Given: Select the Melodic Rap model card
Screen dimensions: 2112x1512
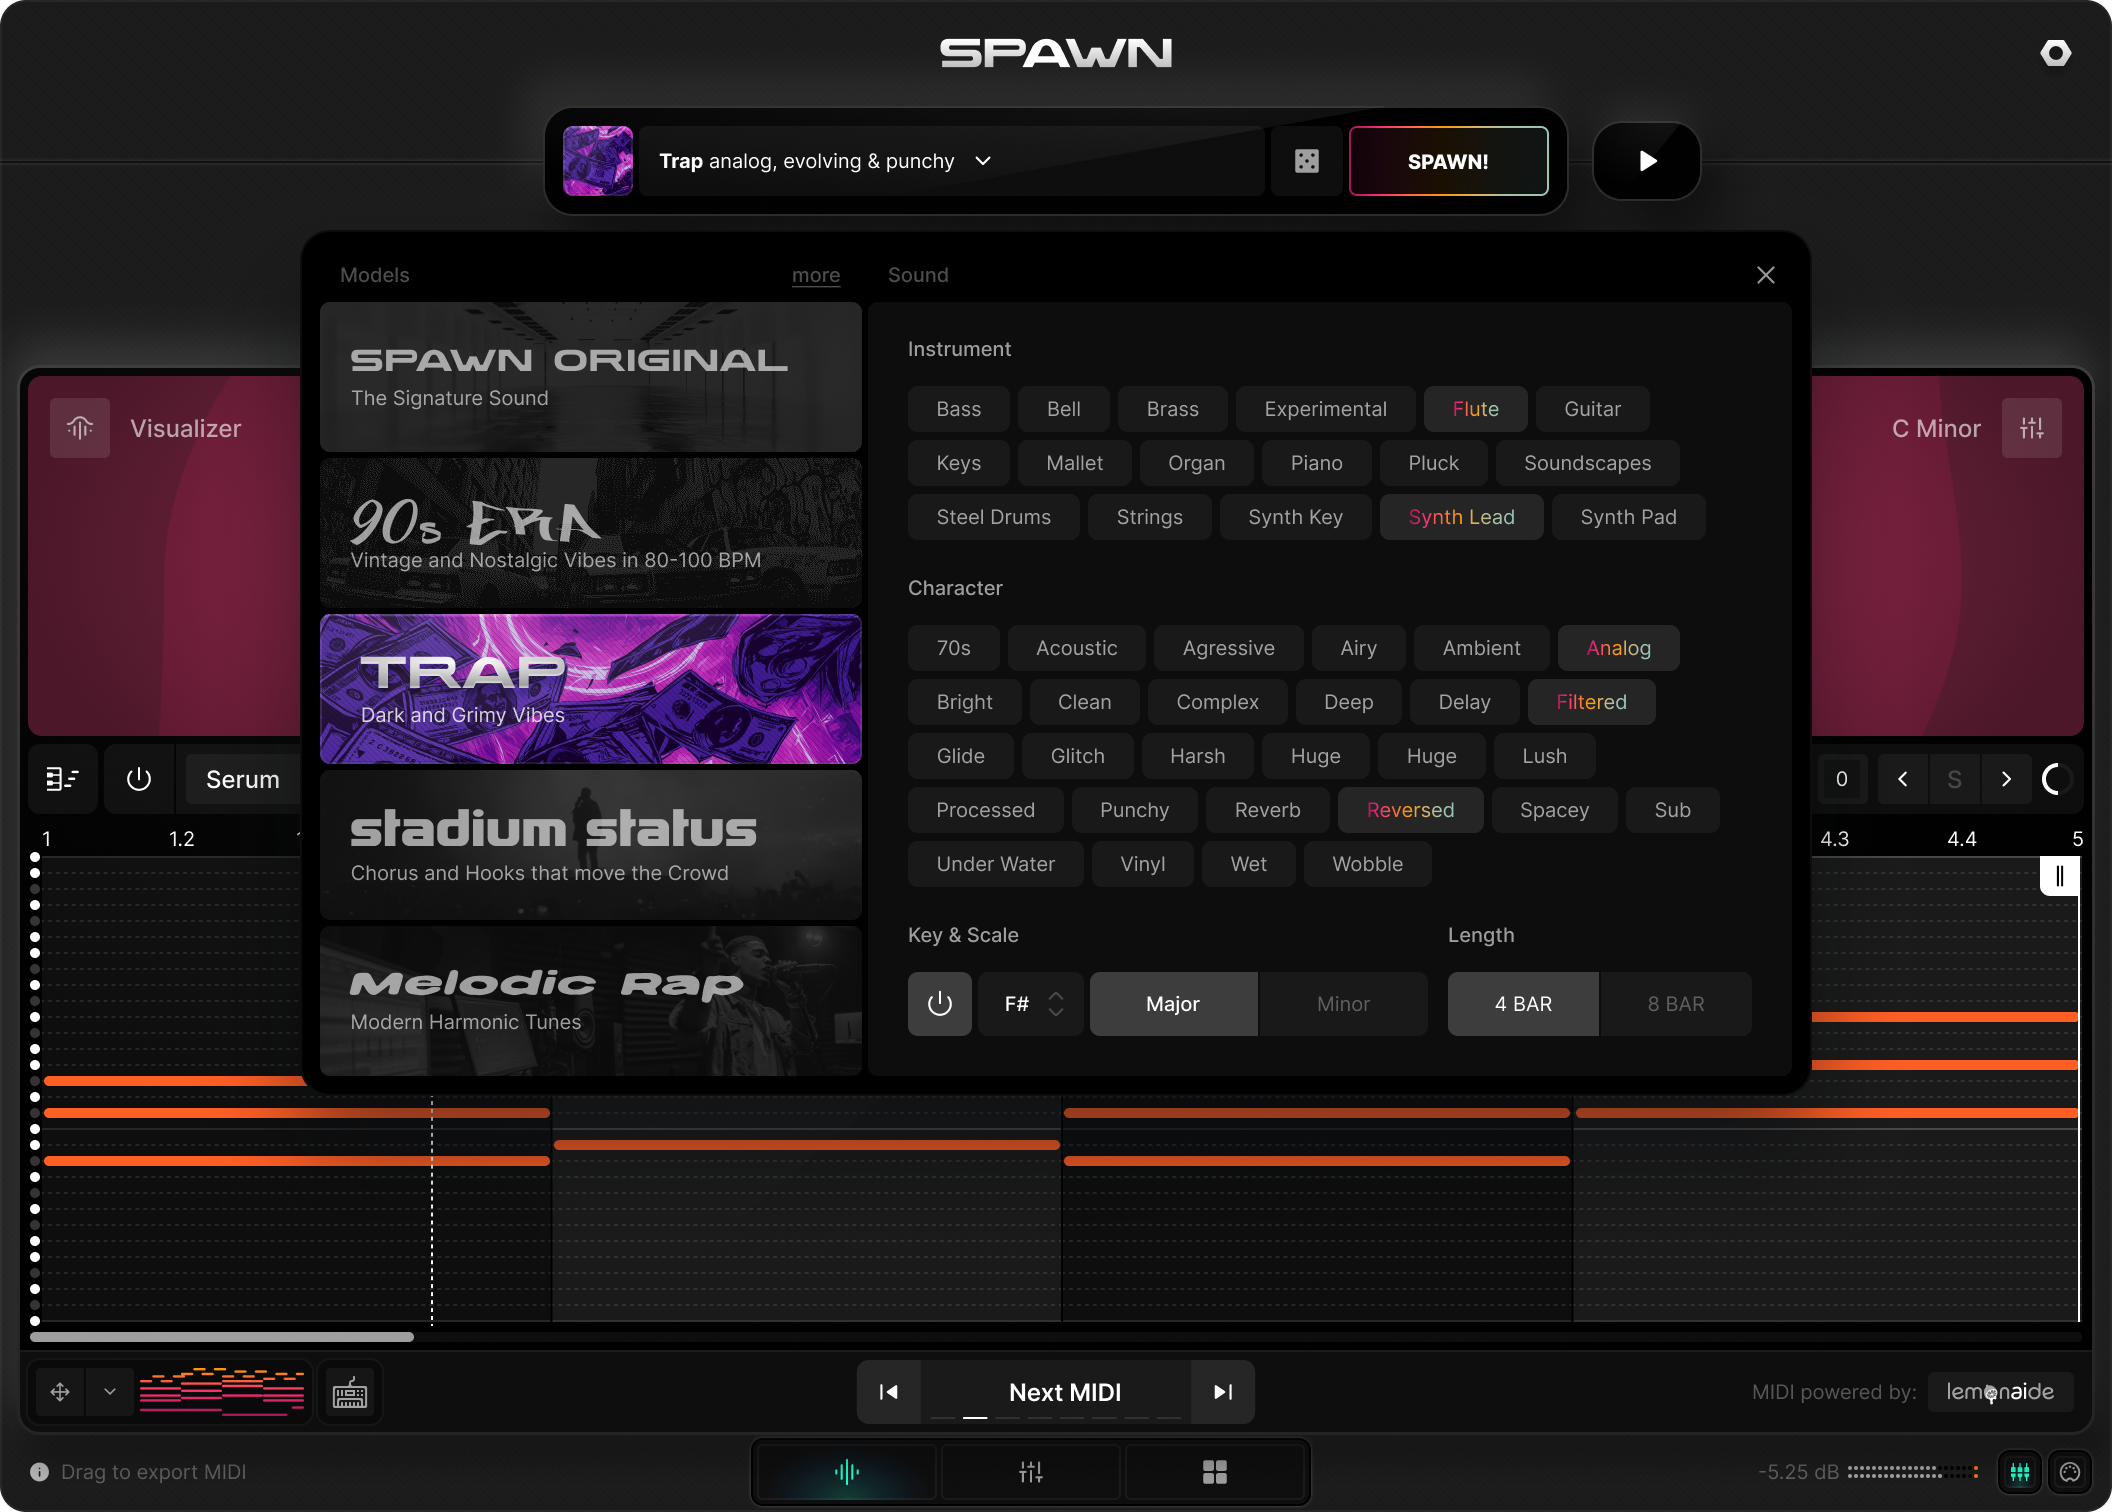Looking at the screenshot, I should pos(591,1001).
